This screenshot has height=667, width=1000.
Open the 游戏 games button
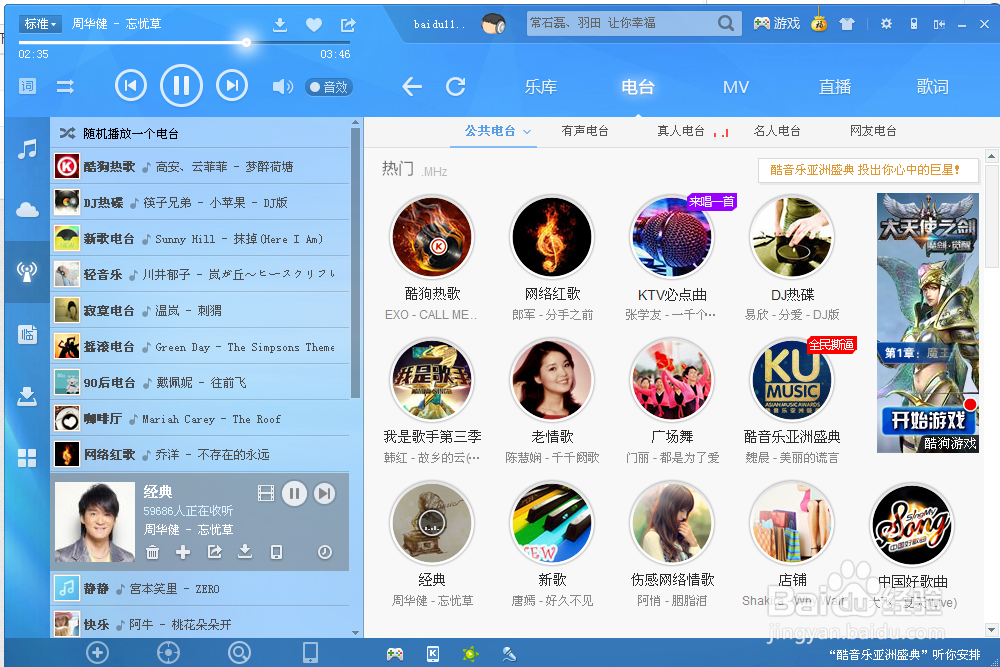[776, 24]
